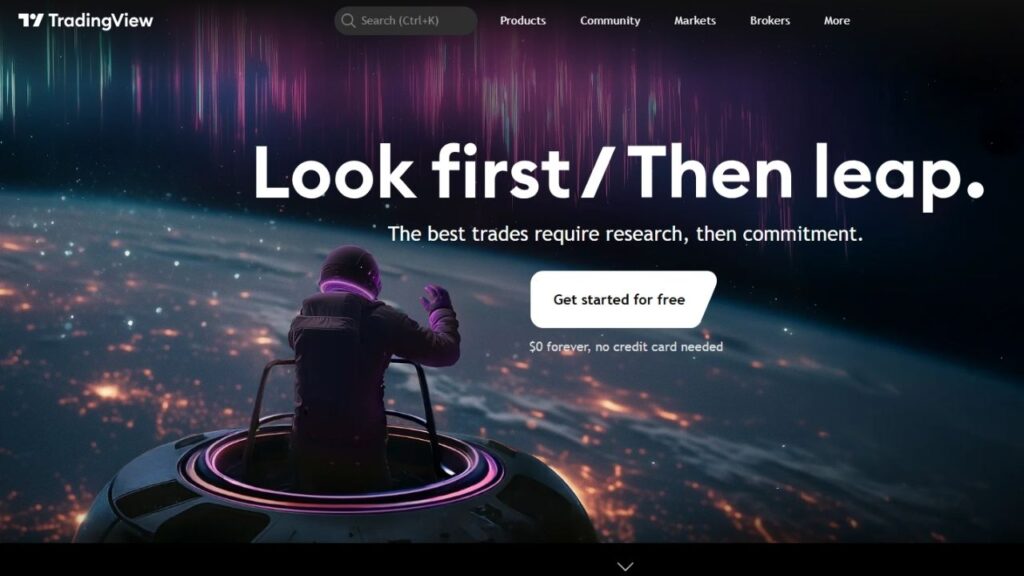Screen dimensions: 1024x576
Task: Open the Community menu
Action: point(610,21)
